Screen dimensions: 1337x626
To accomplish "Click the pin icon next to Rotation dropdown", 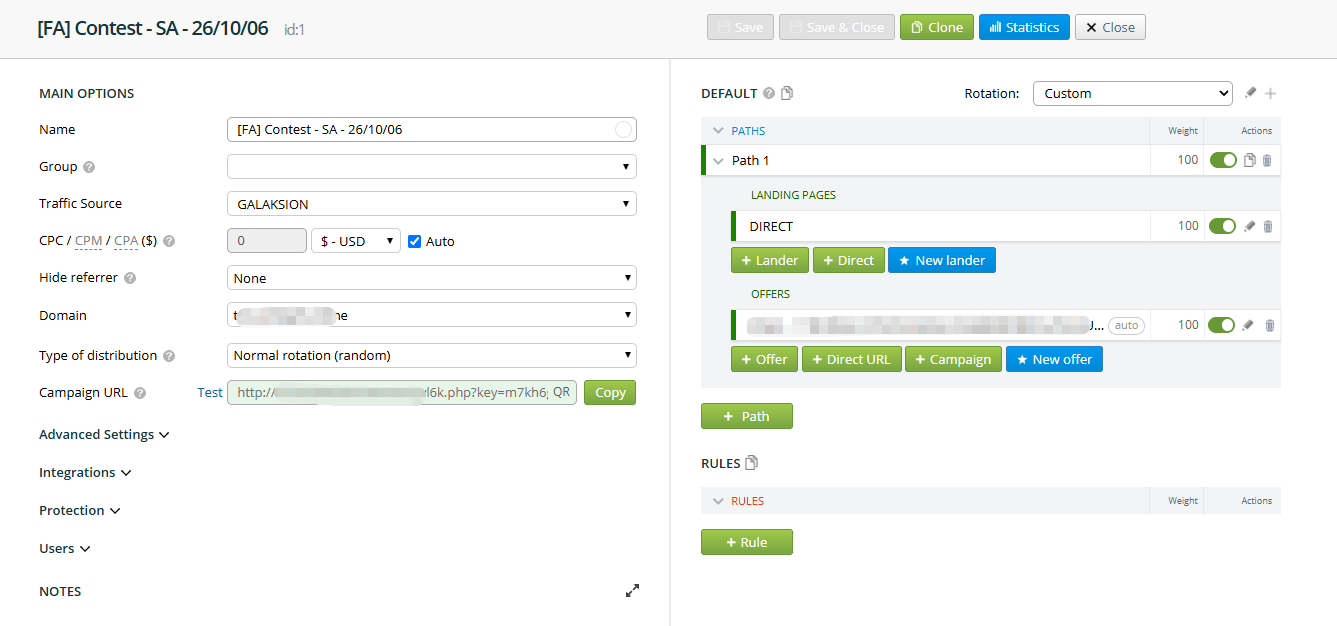I will click(1250, 93).
